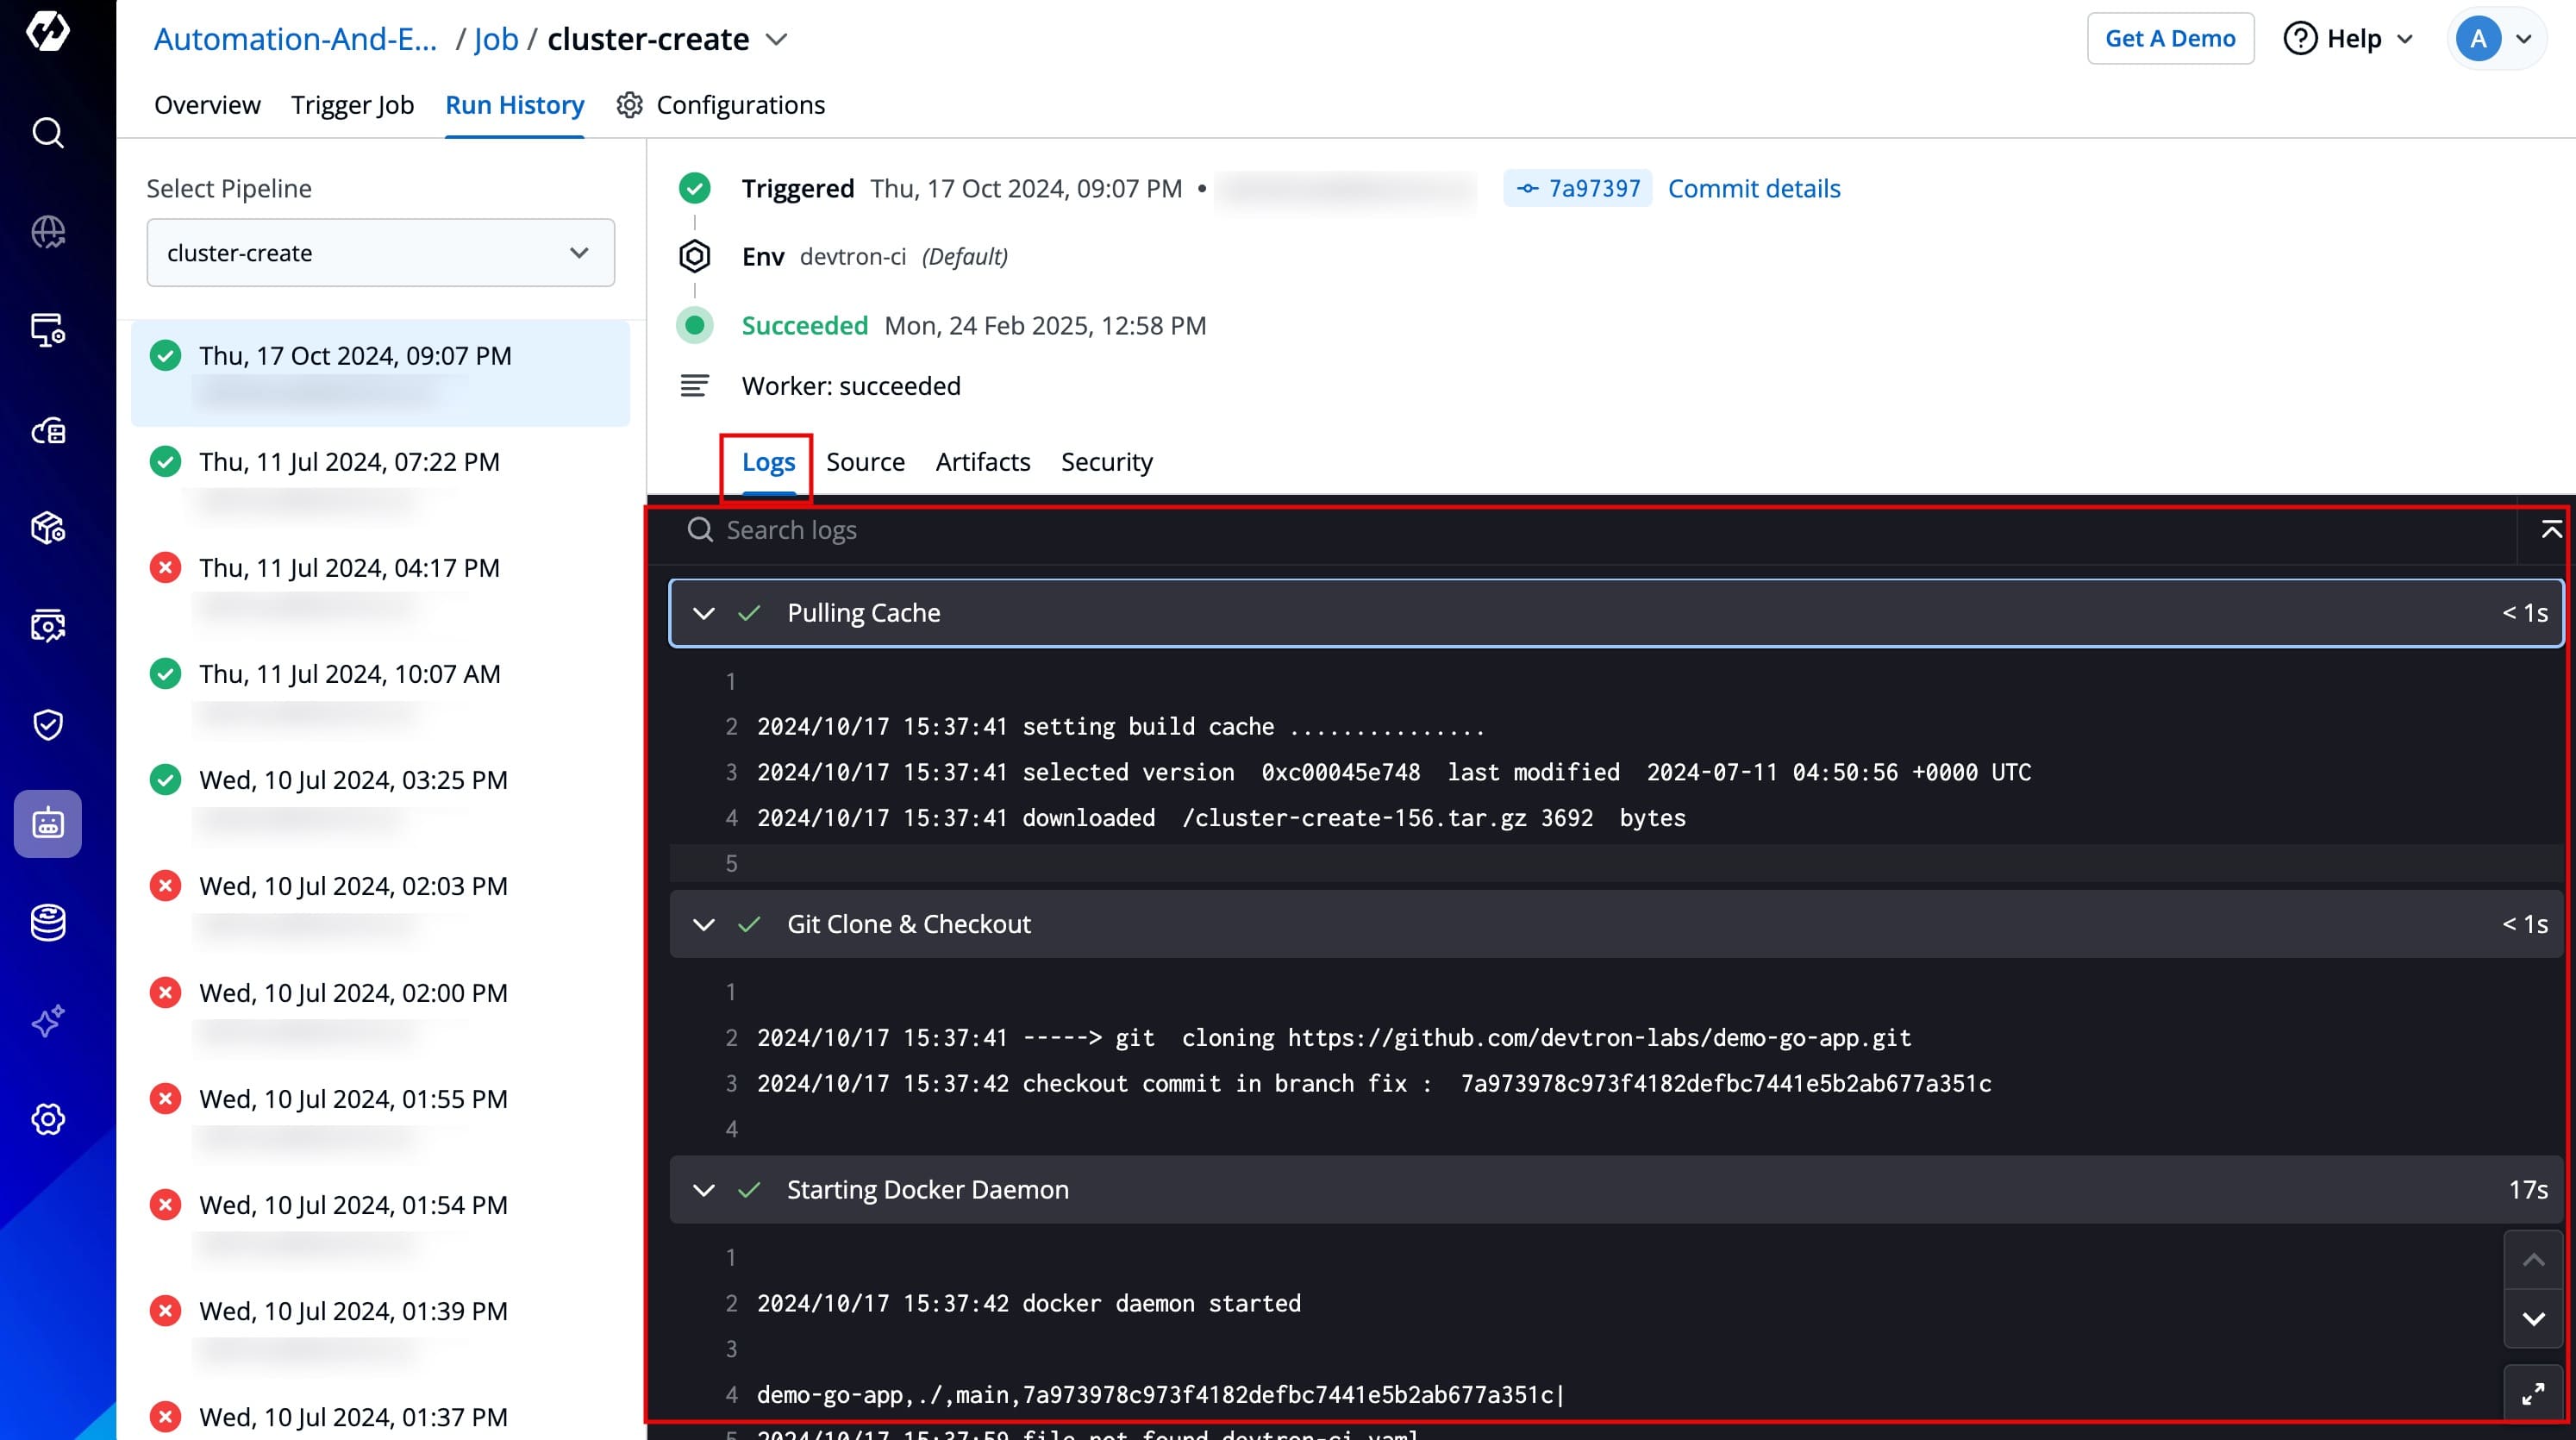Click the security shield icon in sidebar
This screenshot has height=1440, width=2576.
pyautogui.click(x=48, y=725)
